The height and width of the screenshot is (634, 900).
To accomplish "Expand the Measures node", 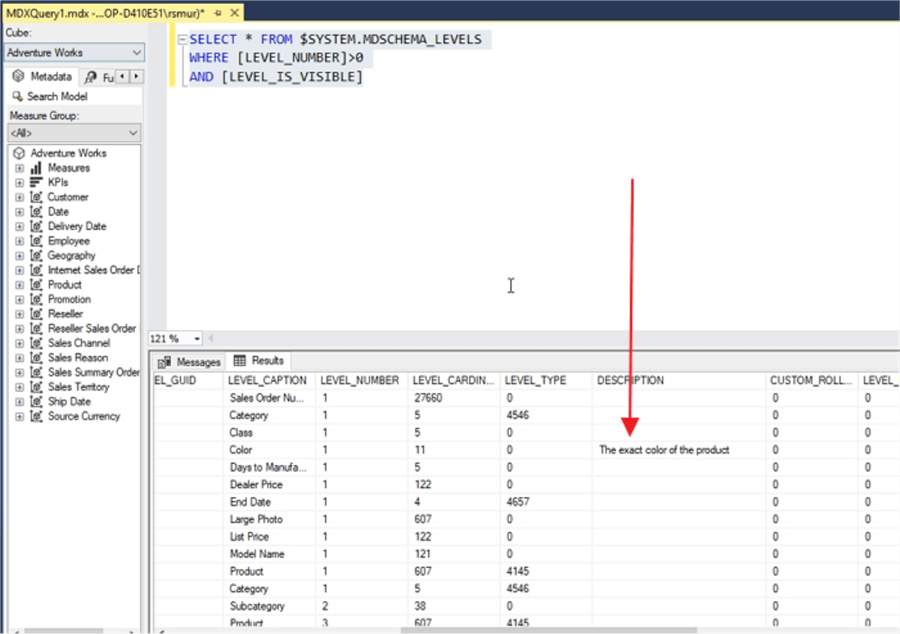I will pyautogui.click(x=20, y=168).
